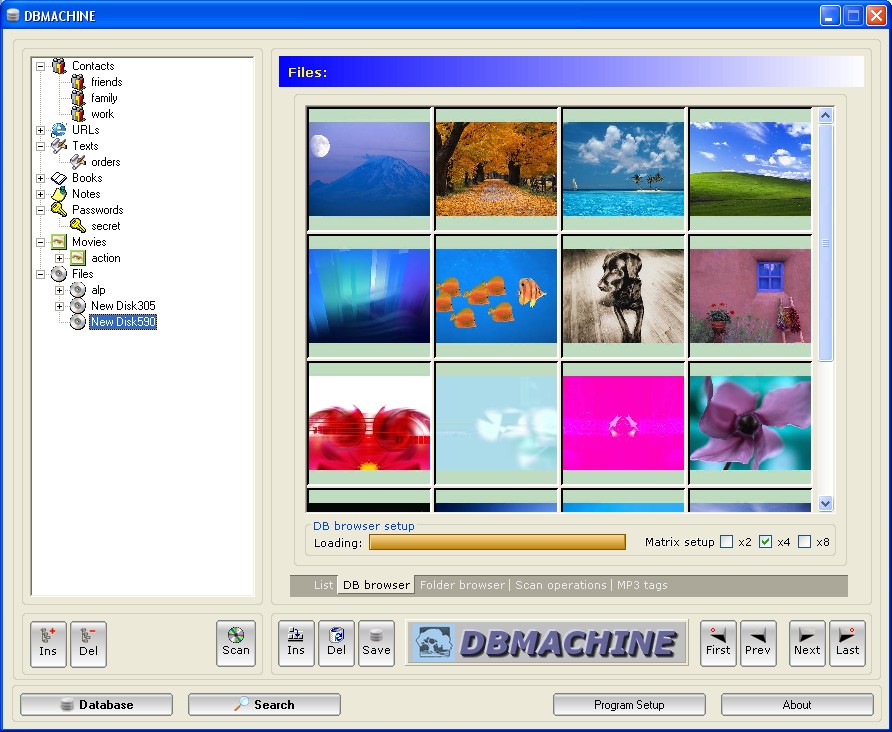Click the alp disc icon
This screenshot has width=892, height=732.
tap(78, 290)
